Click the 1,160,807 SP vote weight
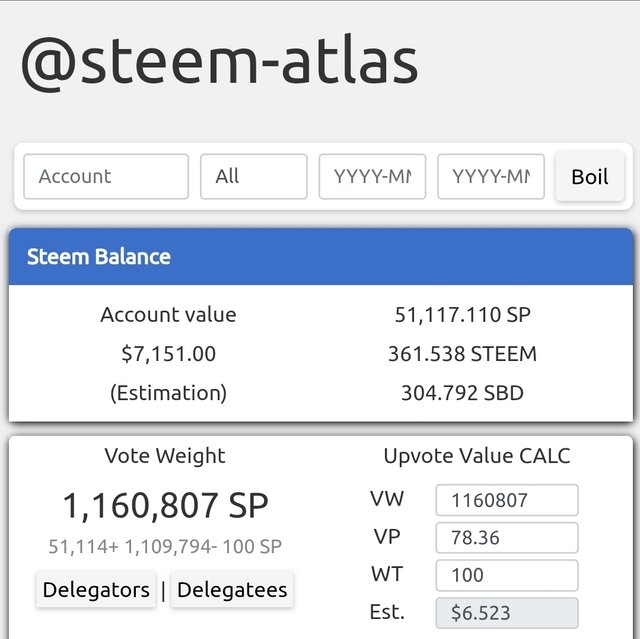The height and width of the screenshot is (639, 640). pyautogui.click(x=165, y=505)
